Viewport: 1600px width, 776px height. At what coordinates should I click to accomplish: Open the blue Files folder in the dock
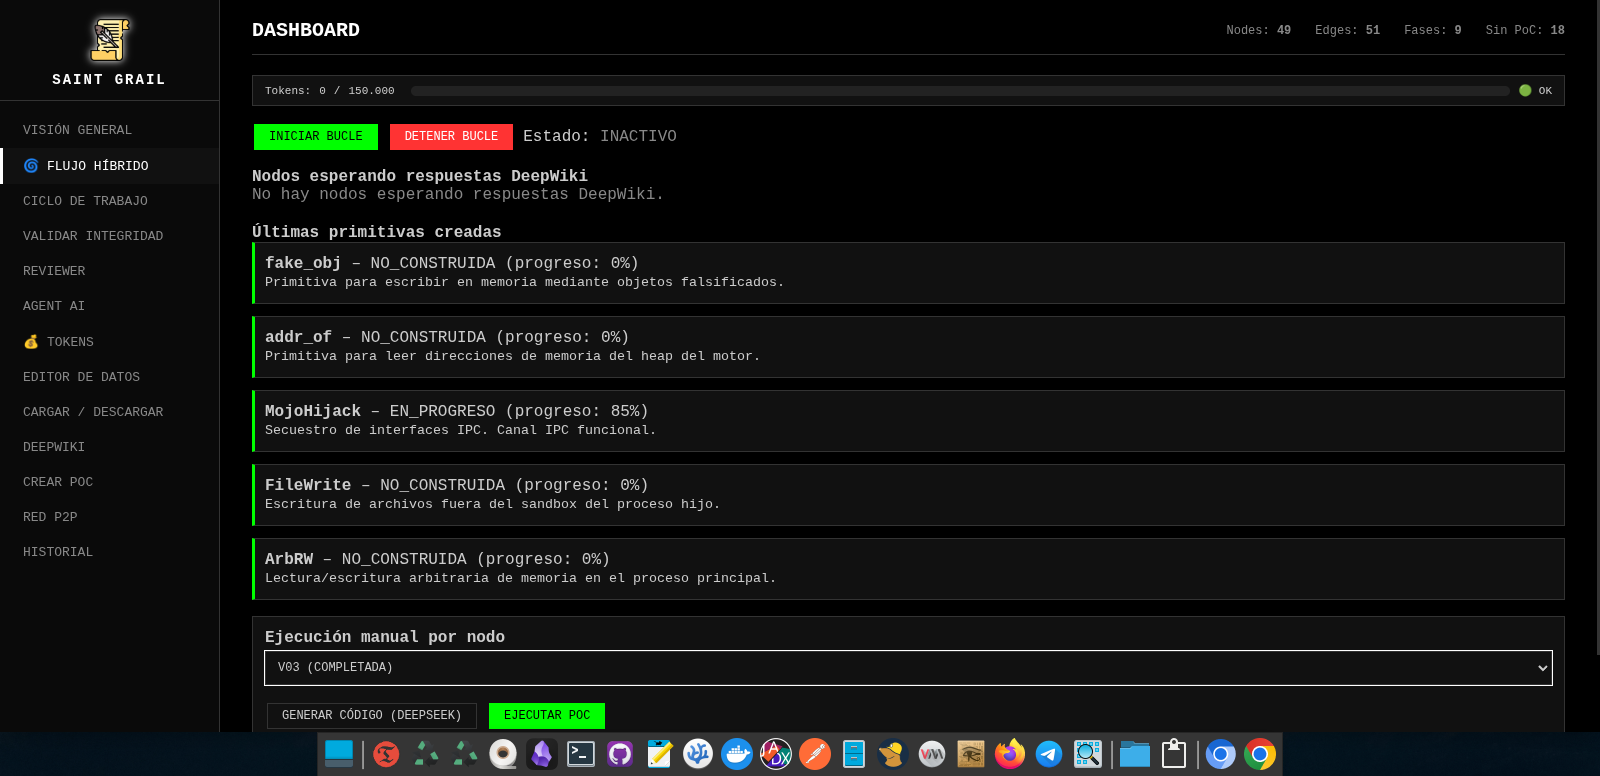click(x=1135, y=754)
